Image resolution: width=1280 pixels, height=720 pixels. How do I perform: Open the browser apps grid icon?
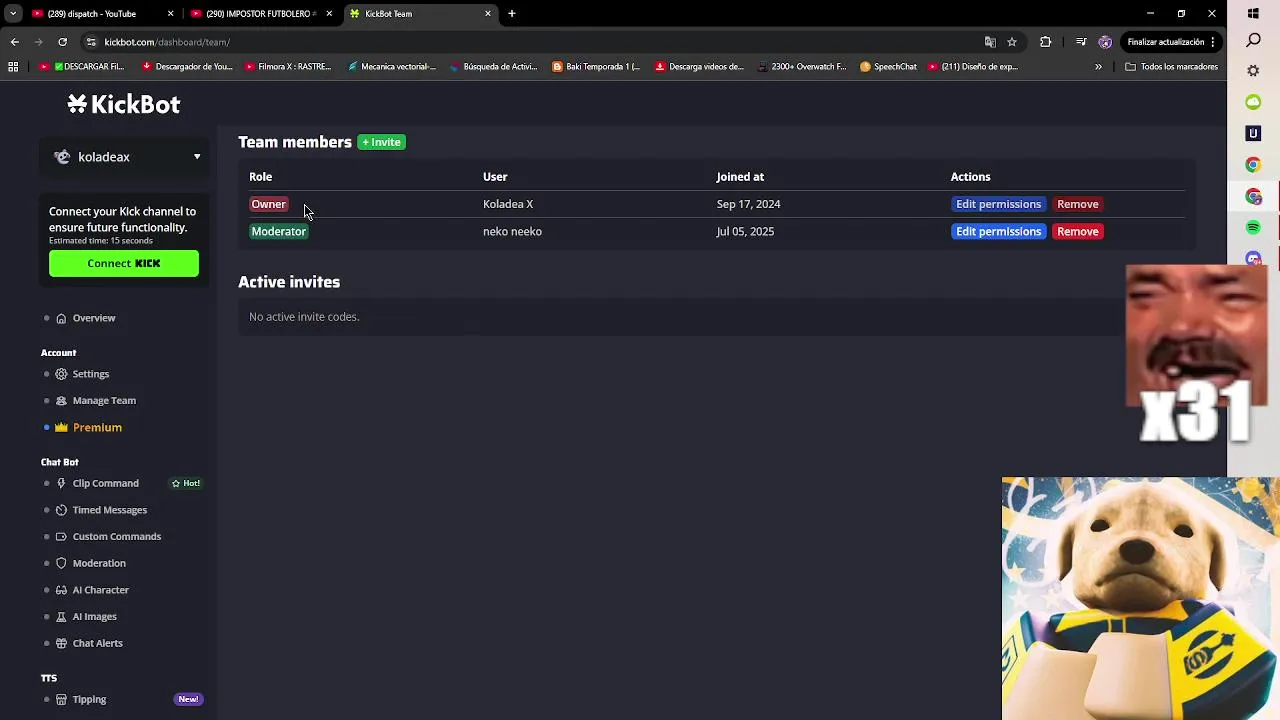(13, 67)
